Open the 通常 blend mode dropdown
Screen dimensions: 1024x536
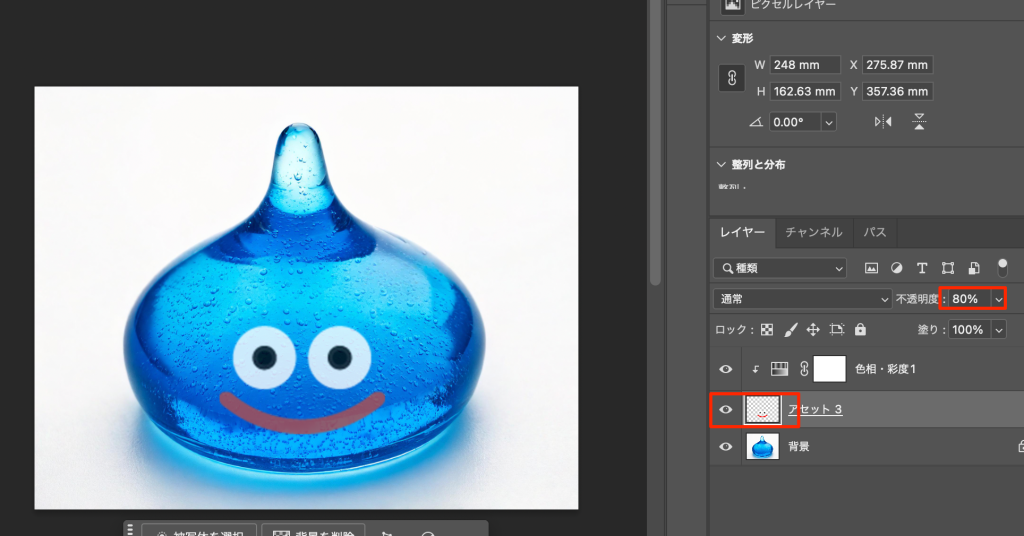click(803, 299)
